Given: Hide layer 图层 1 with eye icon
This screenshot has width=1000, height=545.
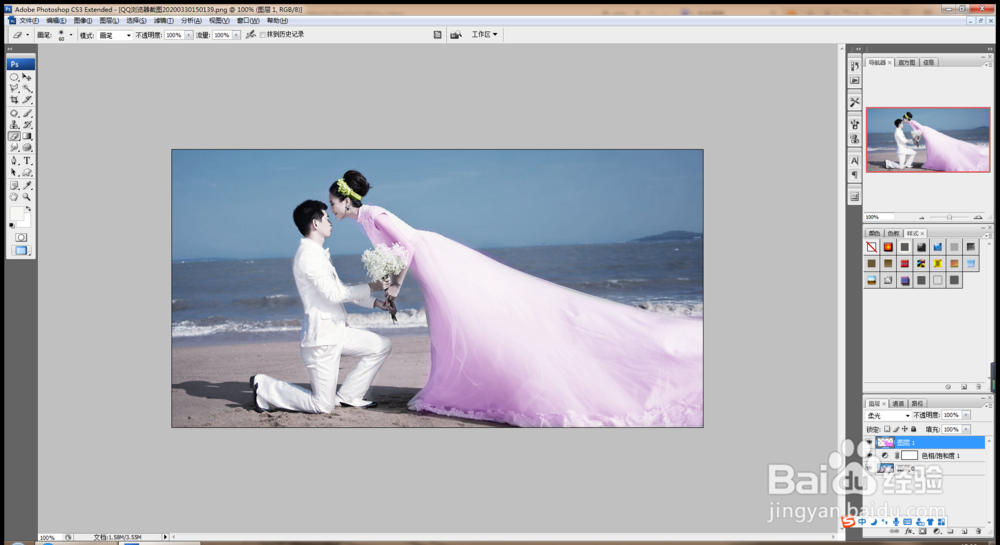Looking at the screenshot, I should 869,442.
